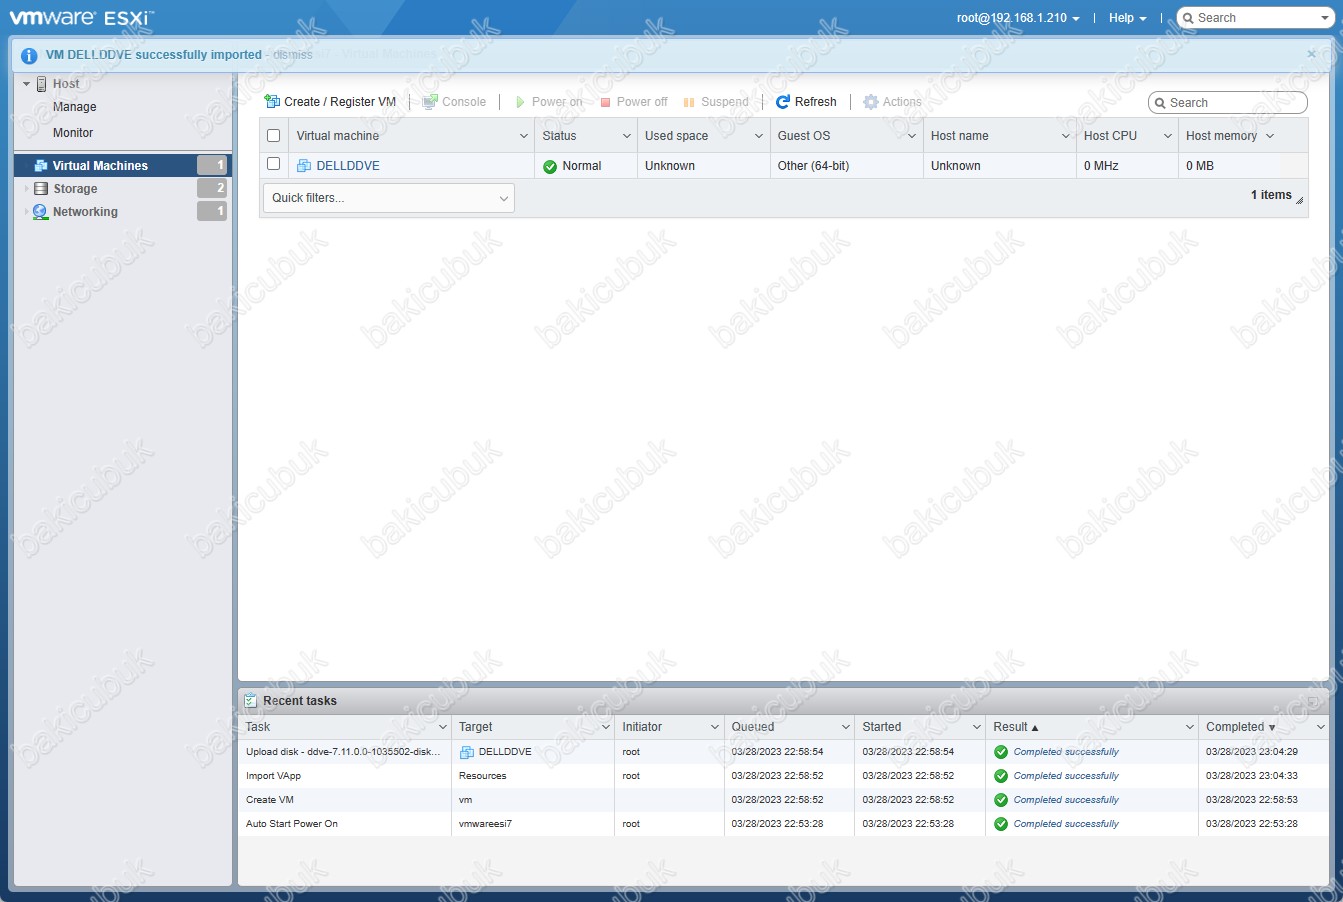The image size is (1343, 902).
Task: Click the green Normal status icon
Action: click(550, 167)
